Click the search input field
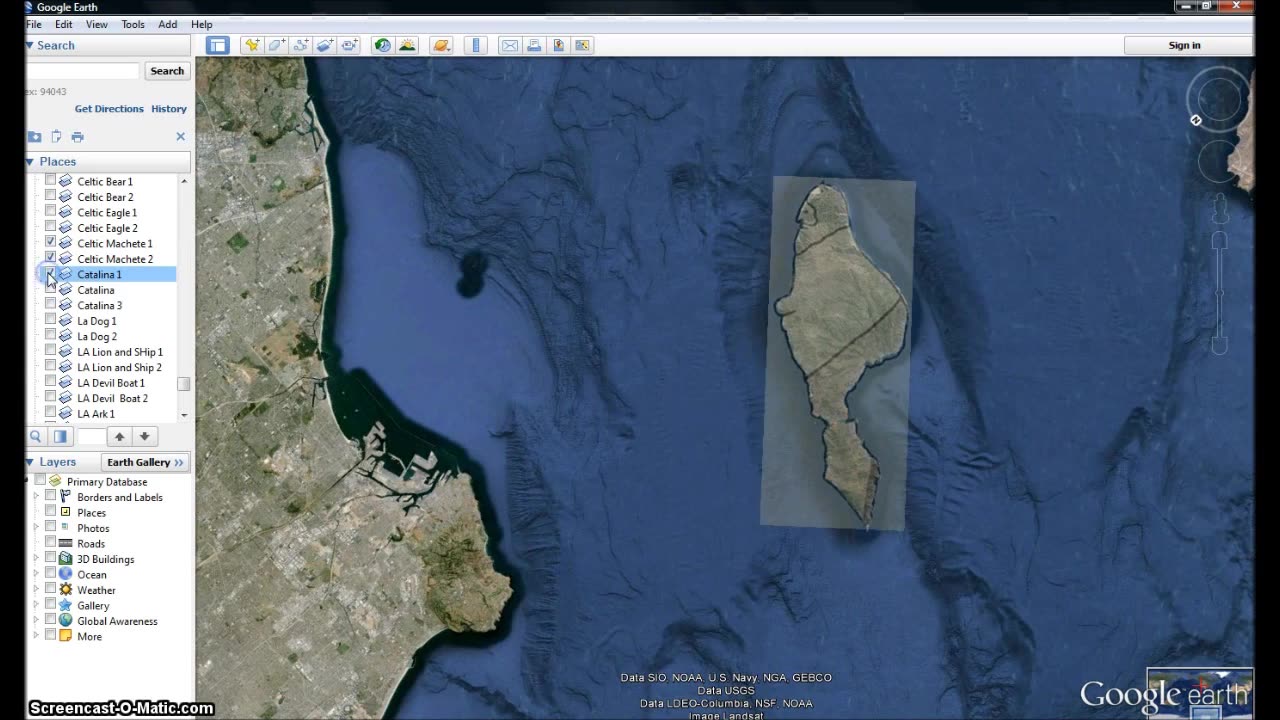The height and width of the screenshot is (720, 1280). (x=83, y=71)
